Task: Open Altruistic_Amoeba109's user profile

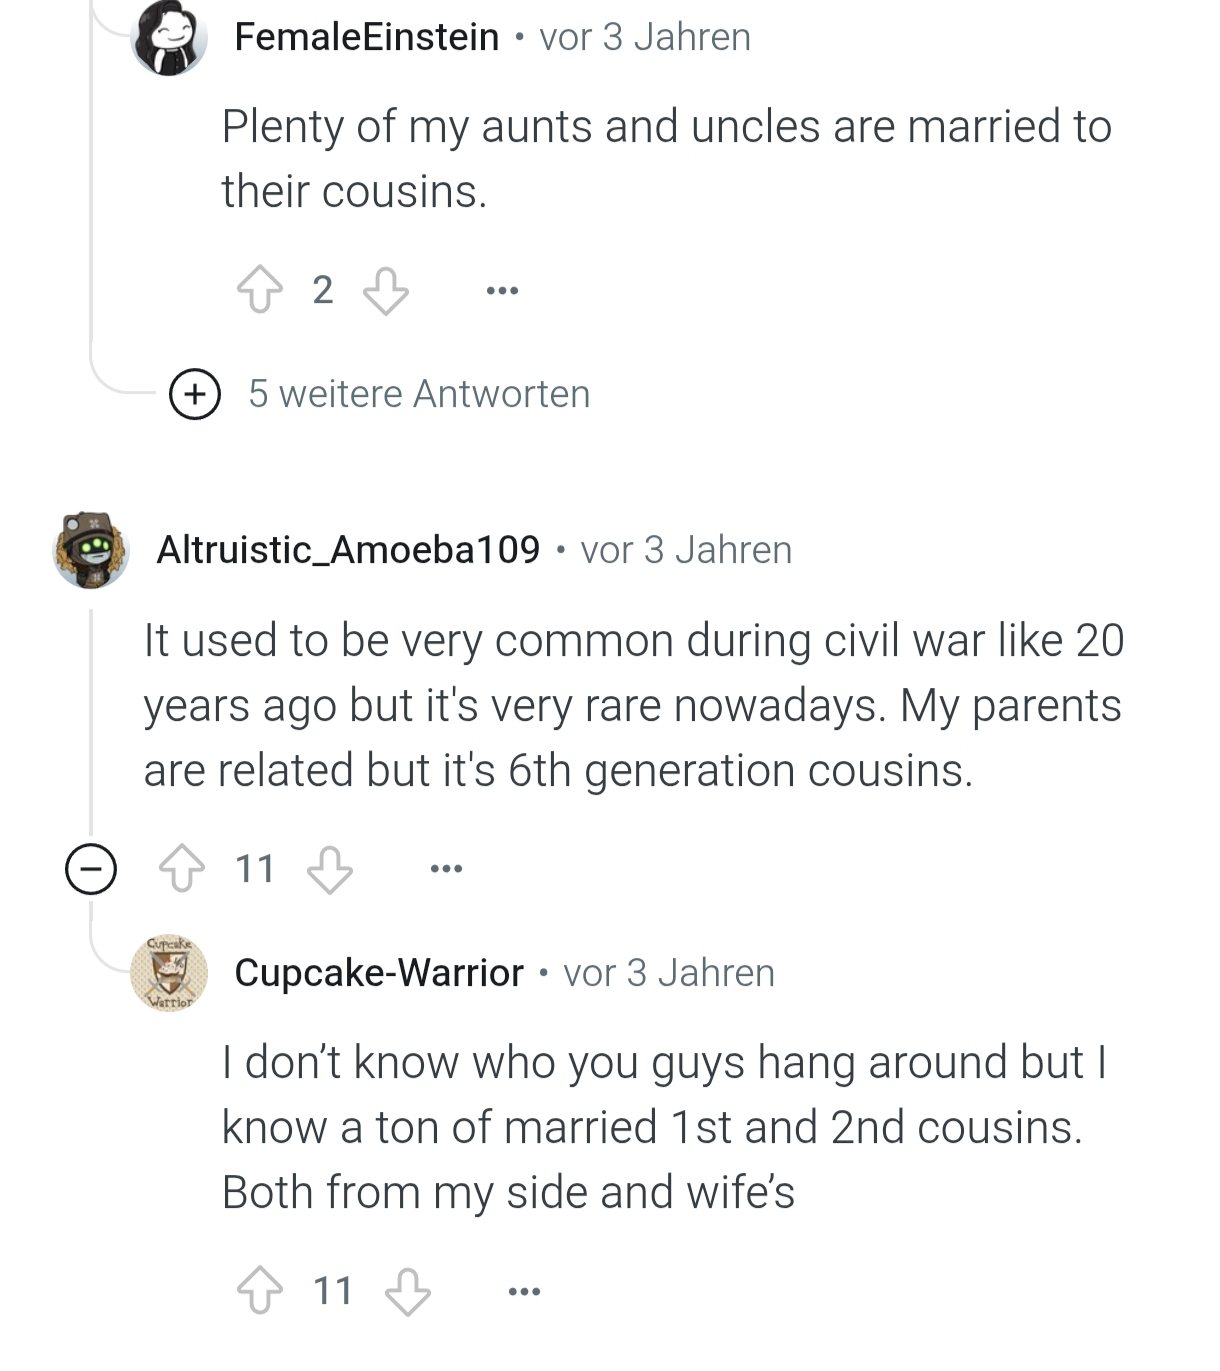Action: coord(348,550)
